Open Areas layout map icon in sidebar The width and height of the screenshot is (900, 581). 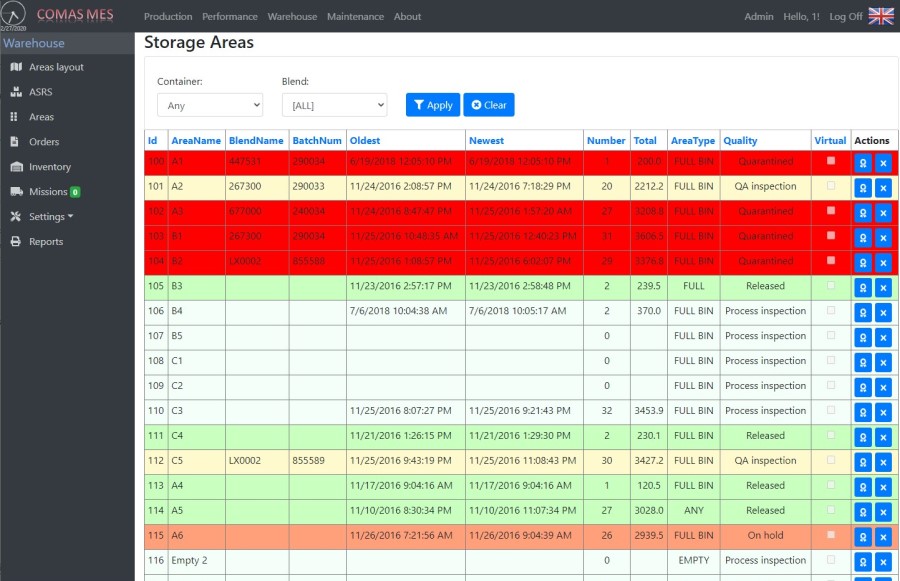[16, 67]
